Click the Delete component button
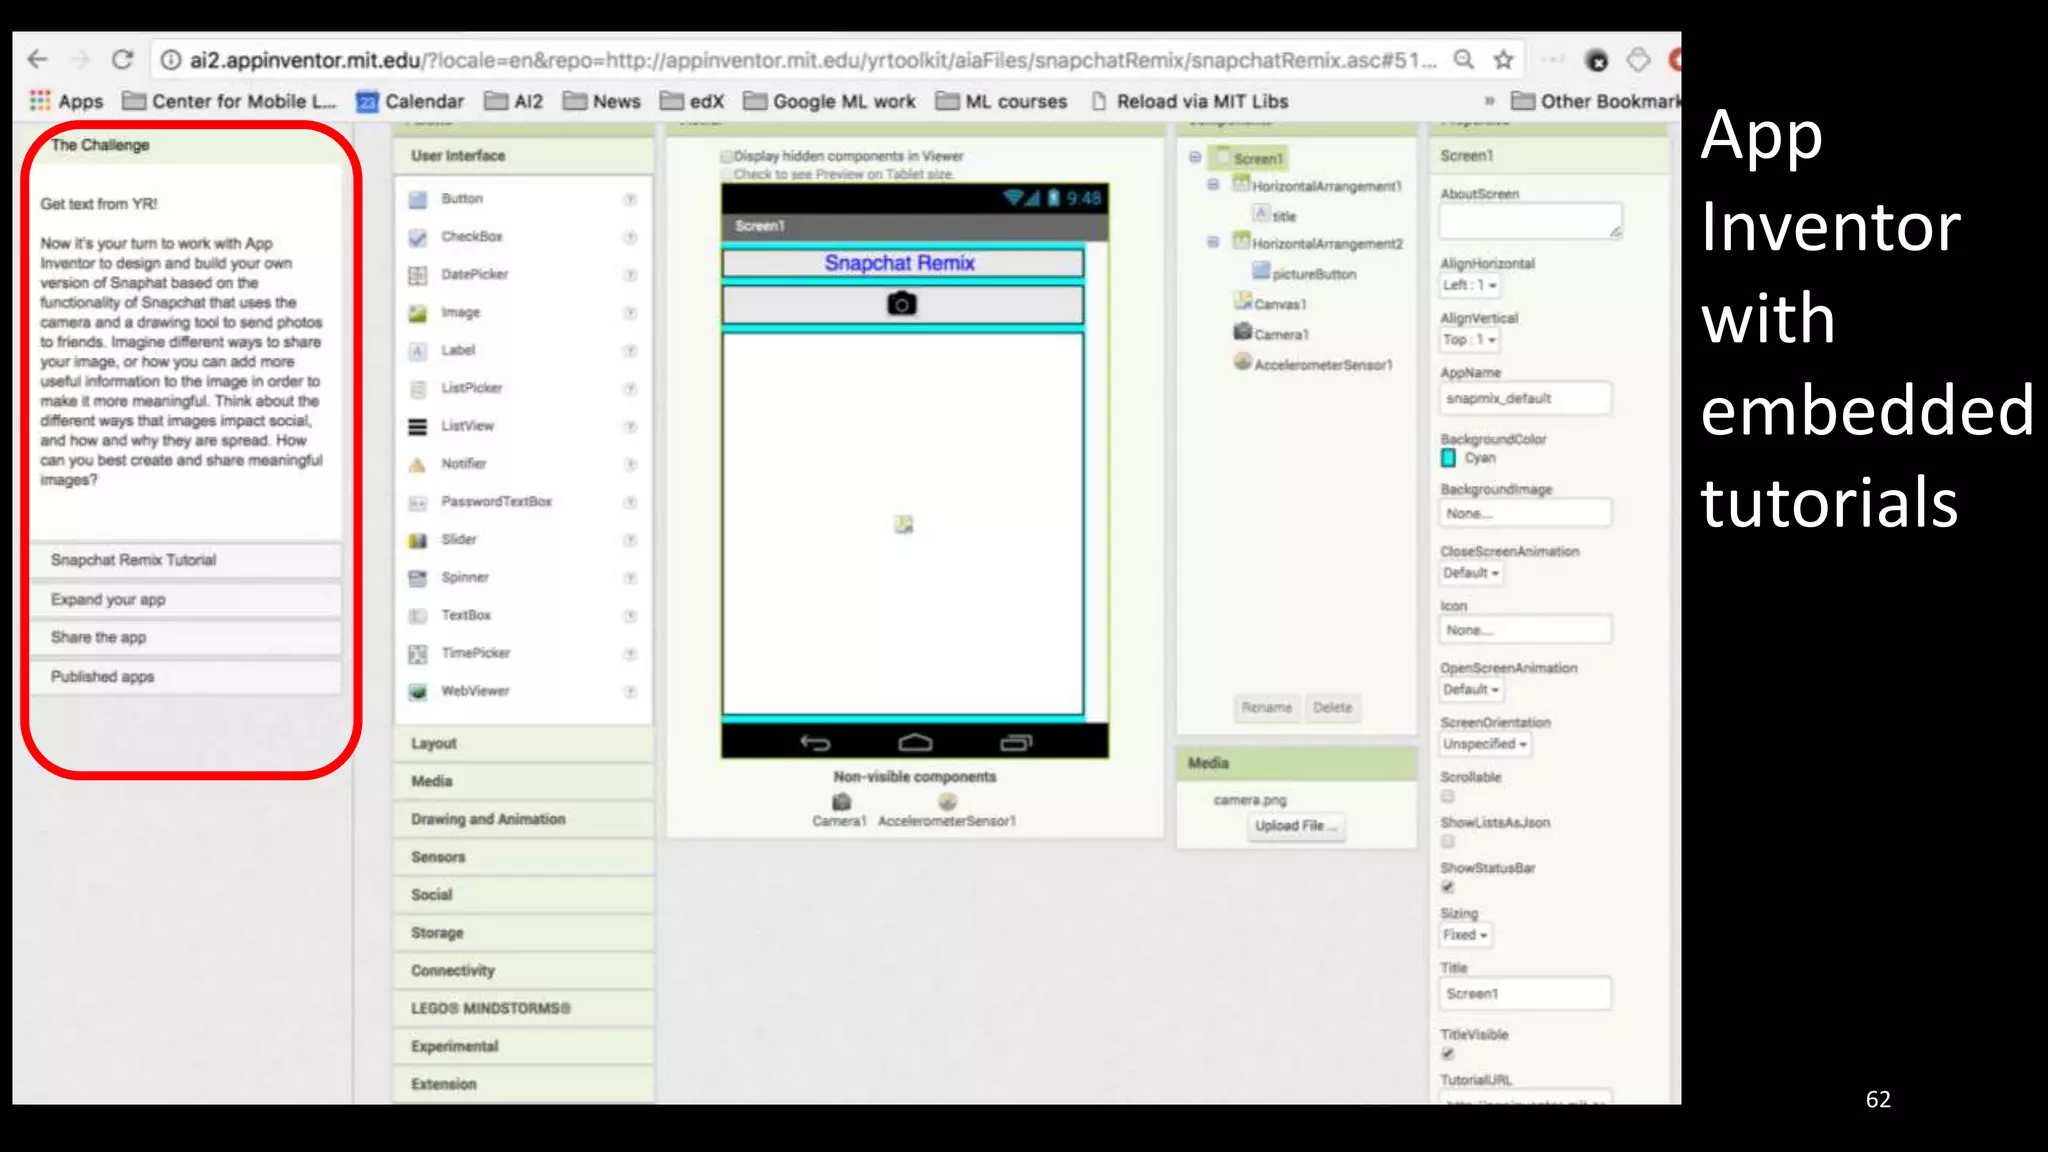The height and width of the screenshot is (1152, 2048). pos(1332,708)
